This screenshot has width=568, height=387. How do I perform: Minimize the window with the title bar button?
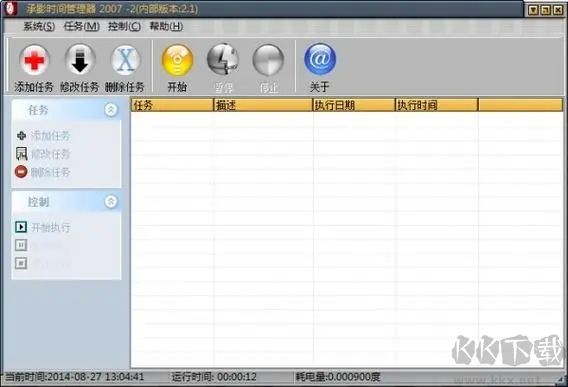pos(533,10)
